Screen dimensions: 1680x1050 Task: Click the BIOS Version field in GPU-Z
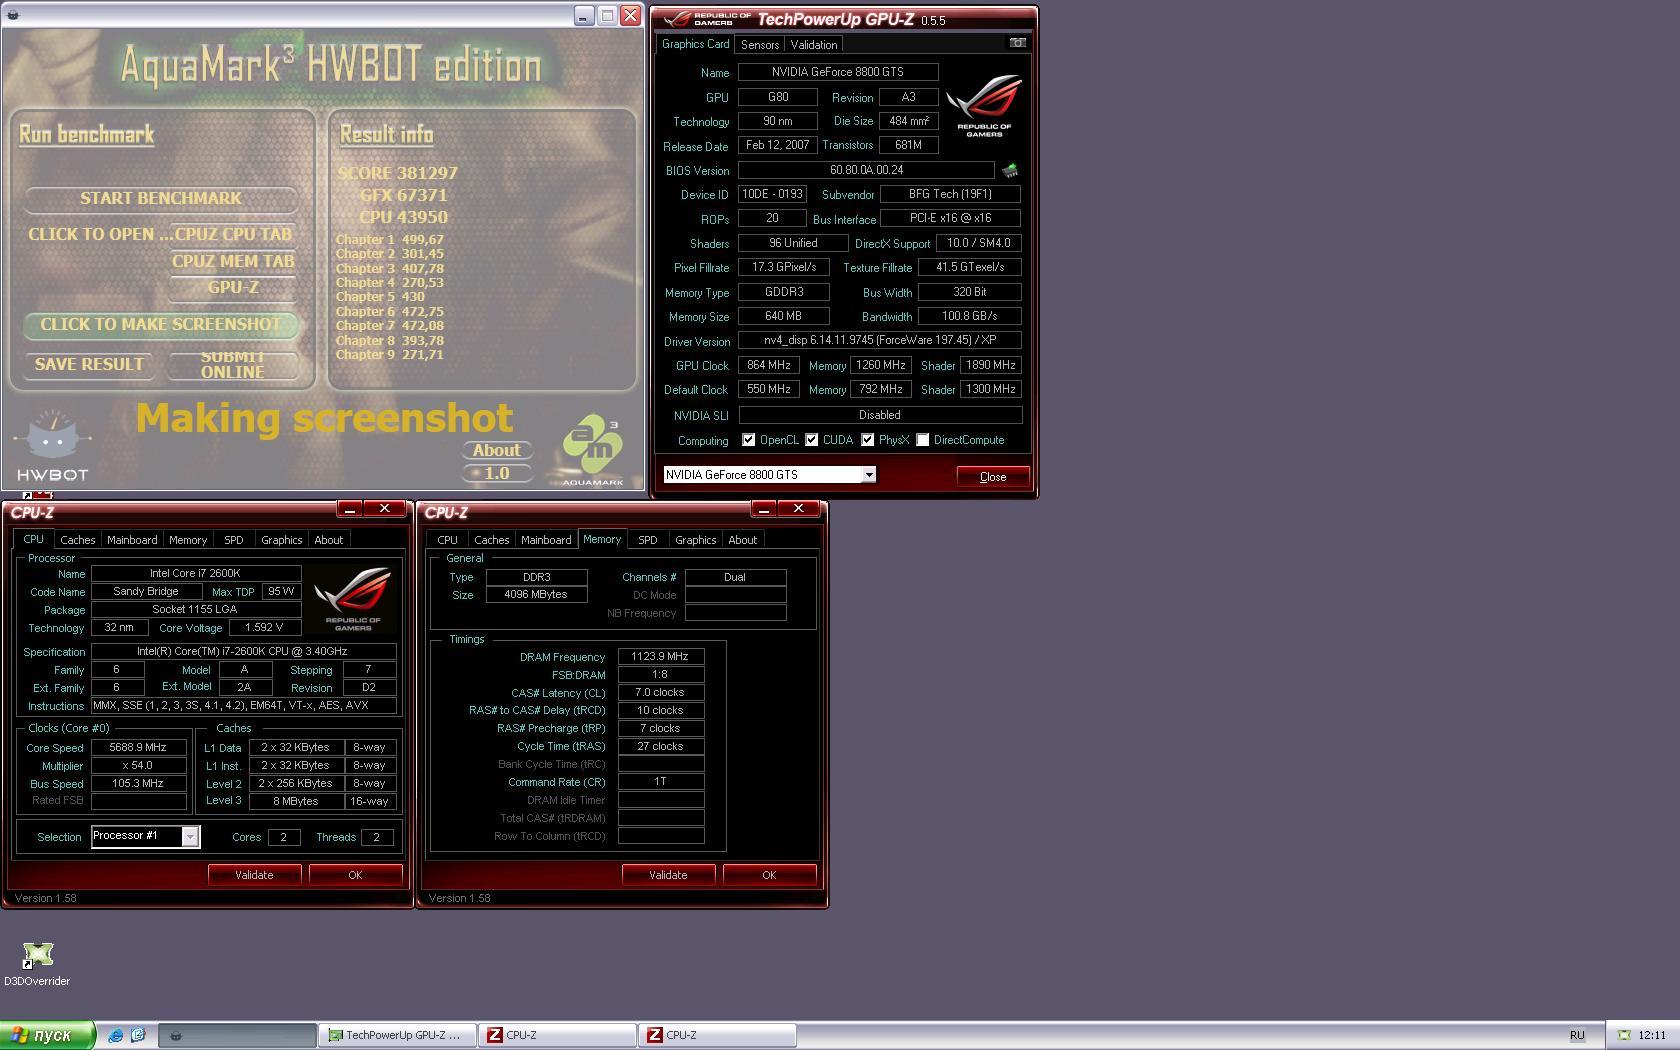pyautogui.click(x=866, y=170)
